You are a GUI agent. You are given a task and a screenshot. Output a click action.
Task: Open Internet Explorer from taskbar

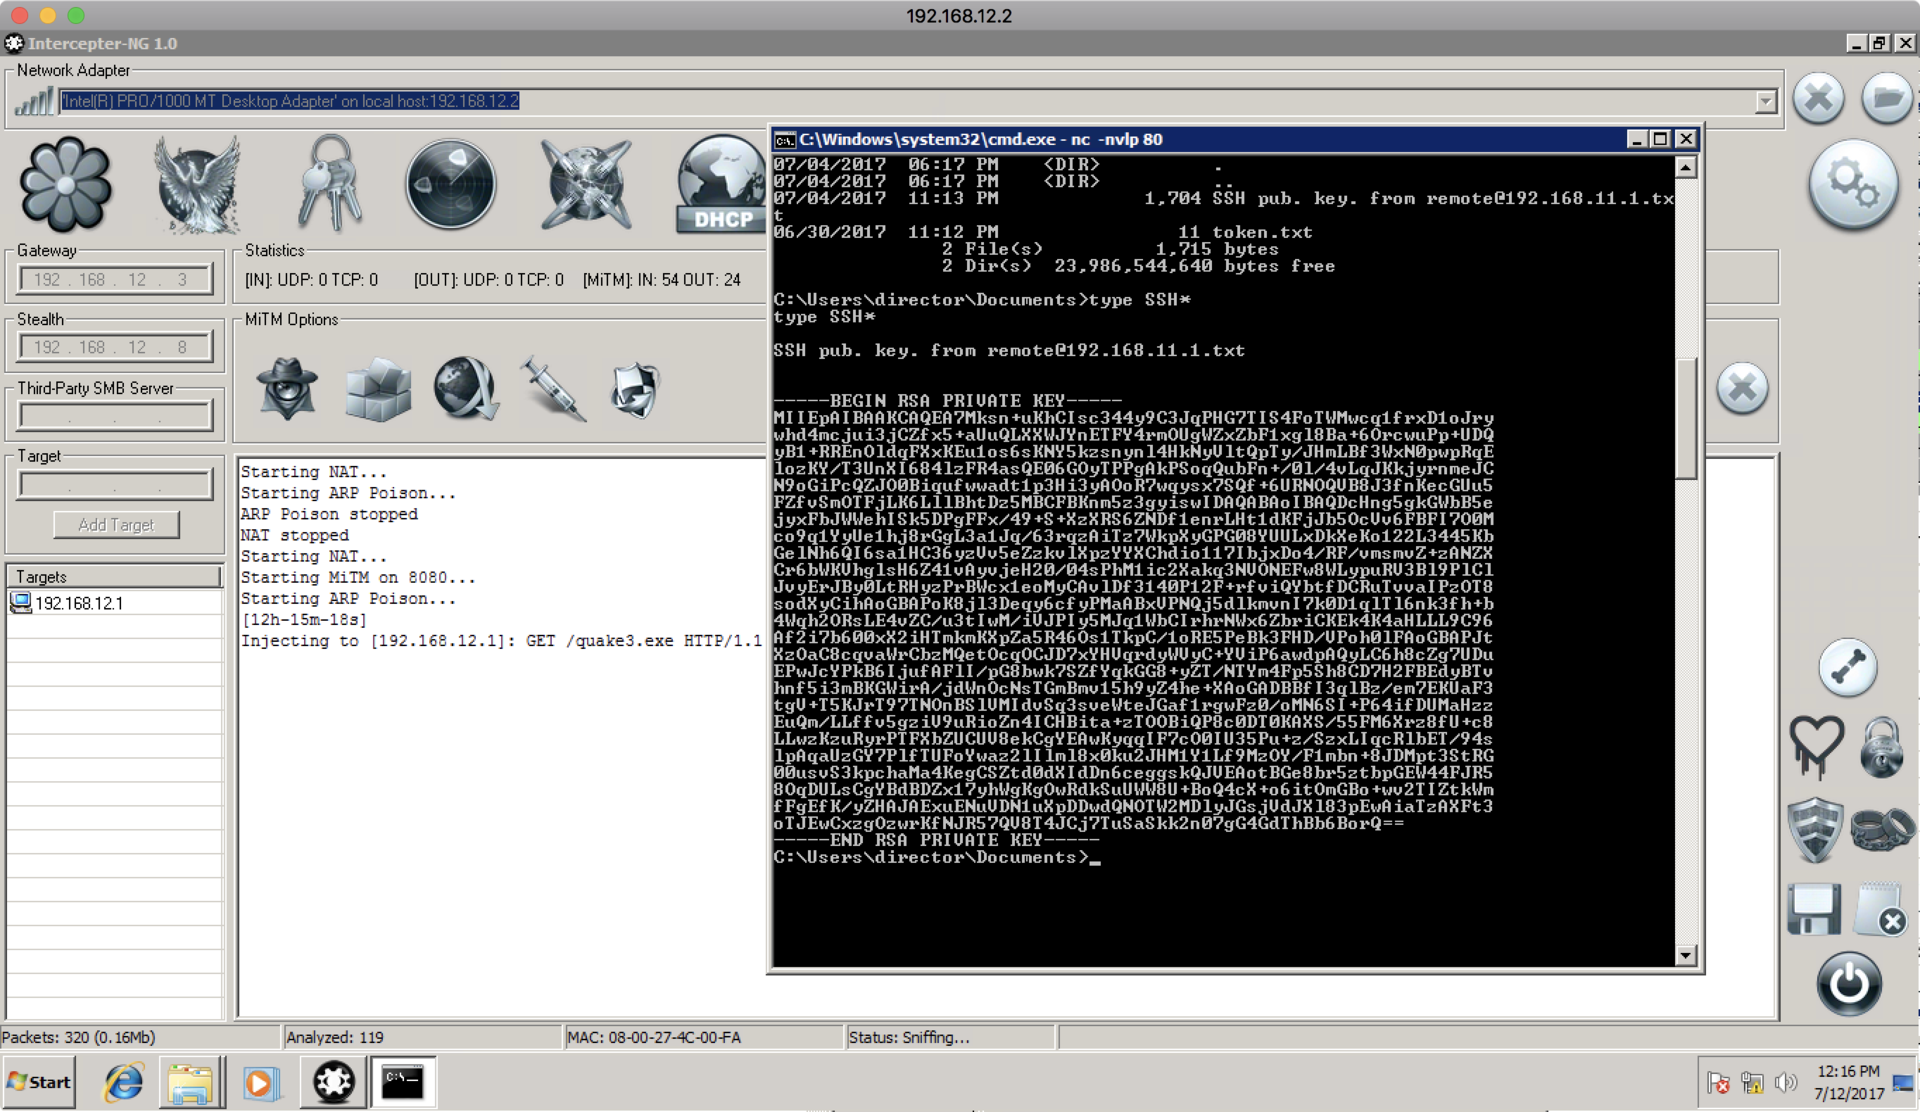(124, 1083)
